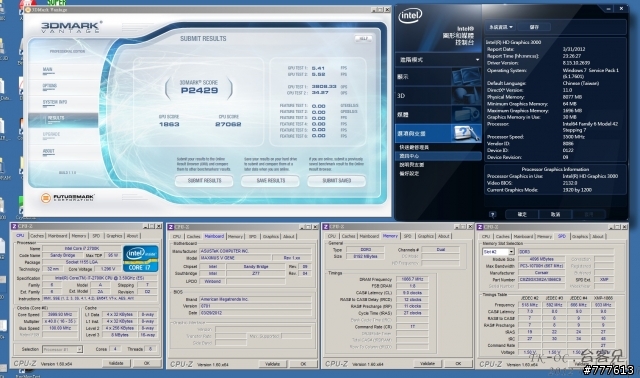Screen dimensions: 640x378
Task: Click Validate button in CPU-Z CPU window
Action: point(116,363)
